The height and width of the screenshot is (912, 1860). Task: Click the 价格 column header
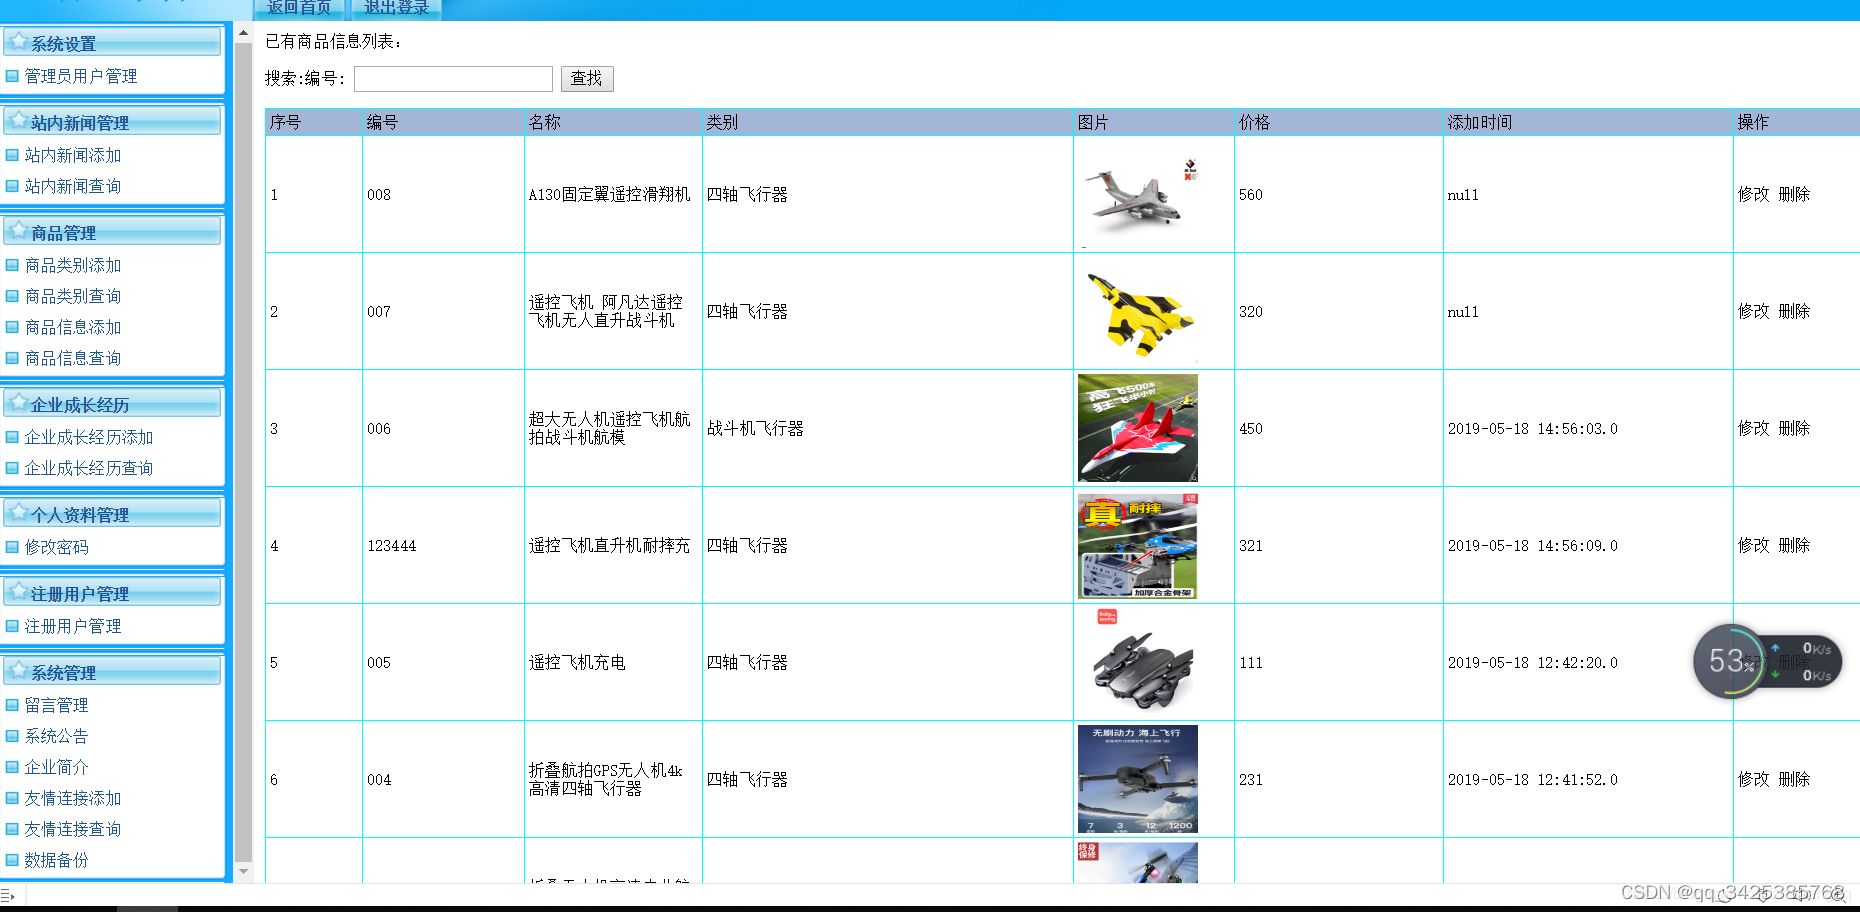click(1255, 122)
